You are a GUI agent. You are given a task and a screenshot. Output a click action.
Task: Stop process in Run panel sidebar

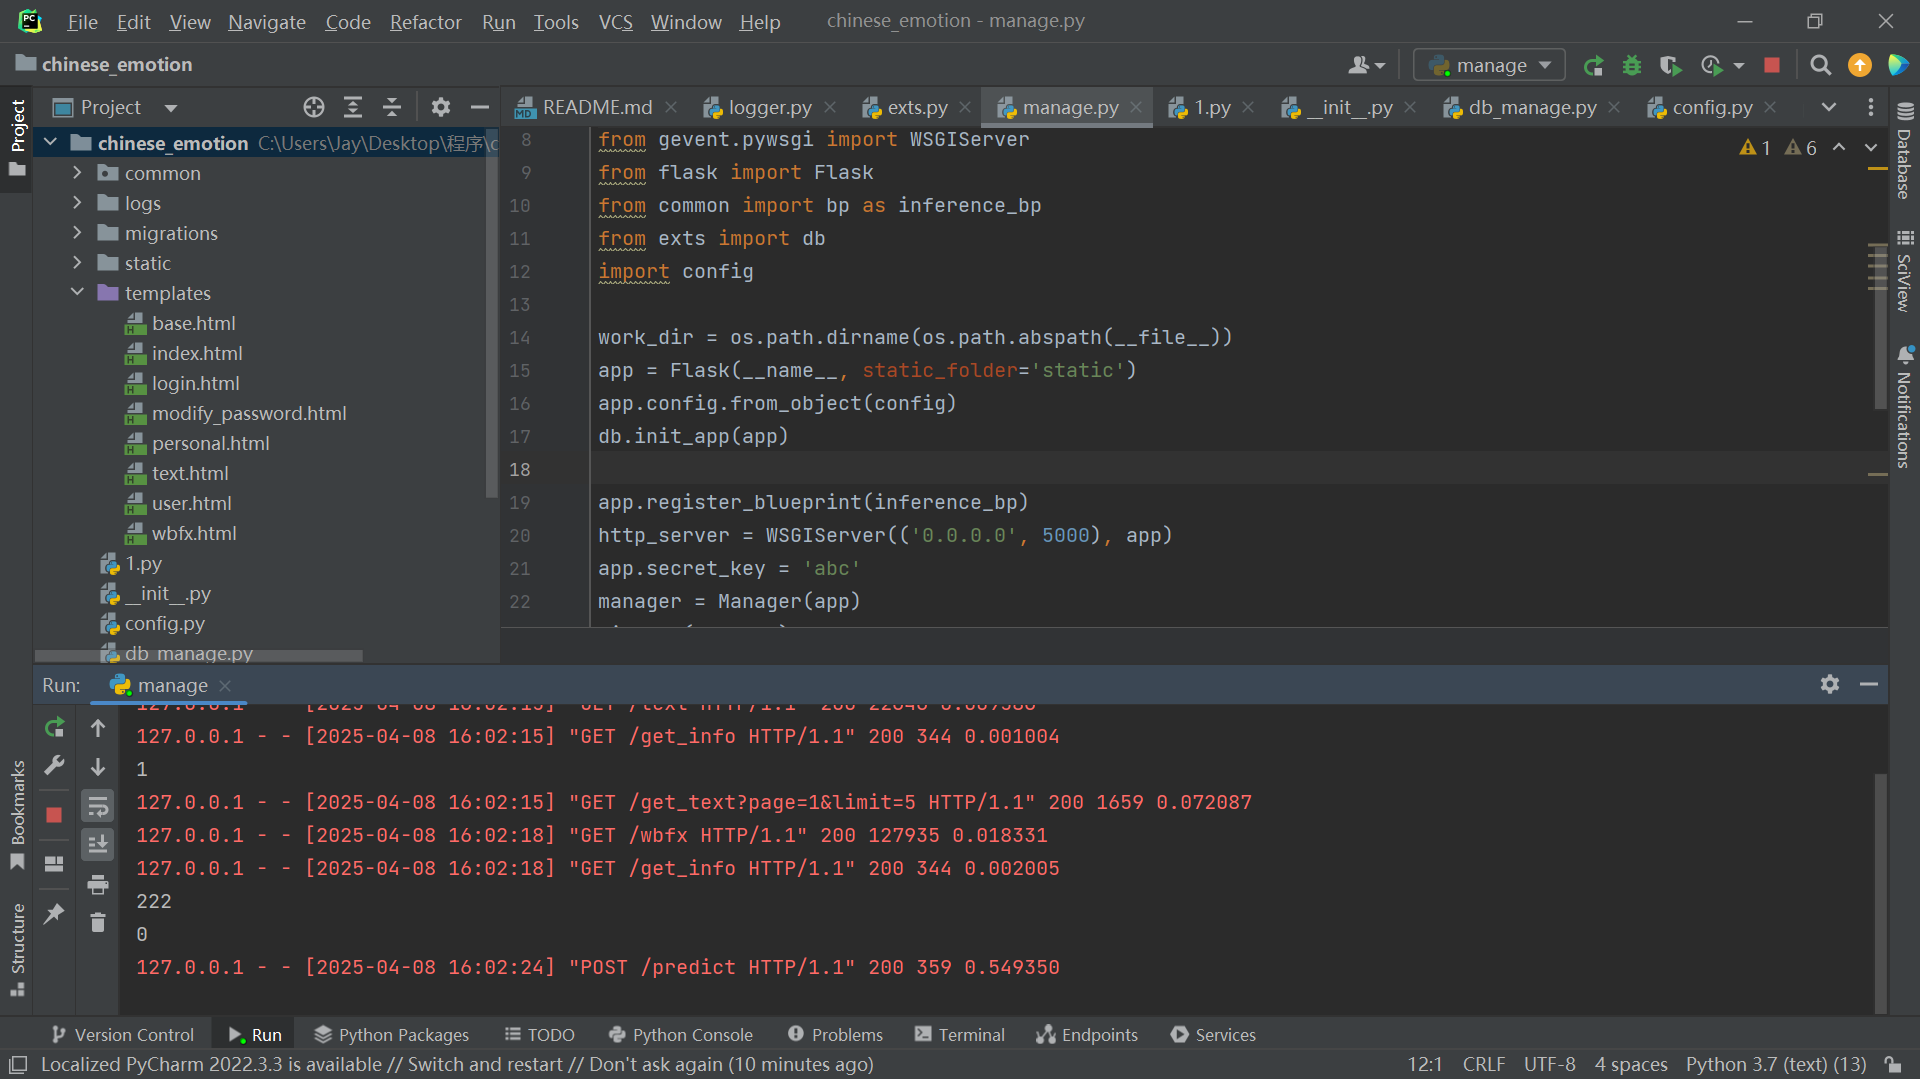point(55,815)
